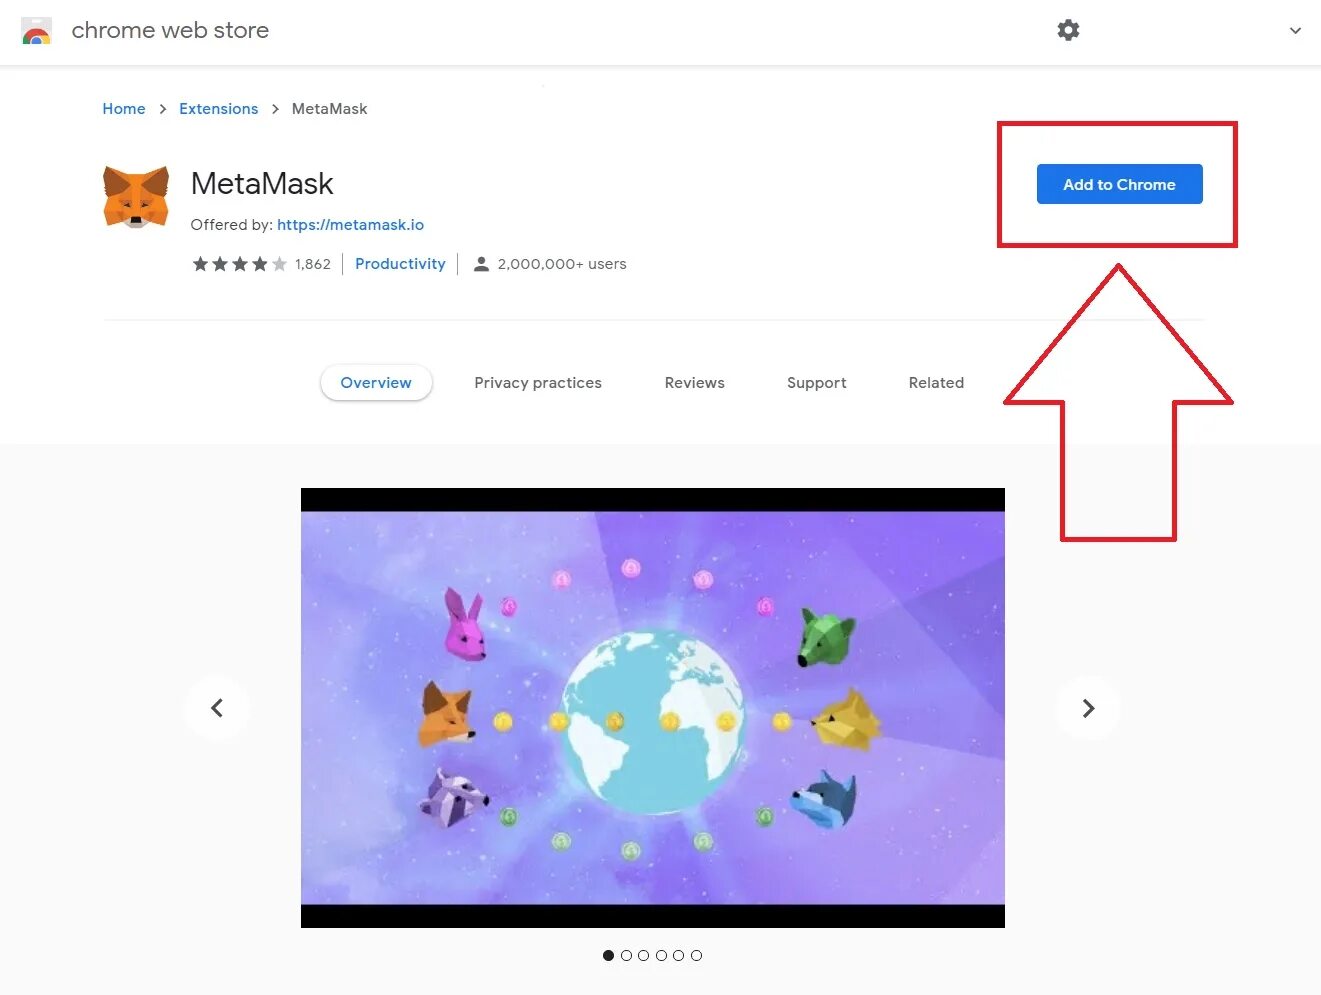Expand the account dropdown chevron at top right
The height and width of the screenshot is (995, 1321).
point(1295,31)
